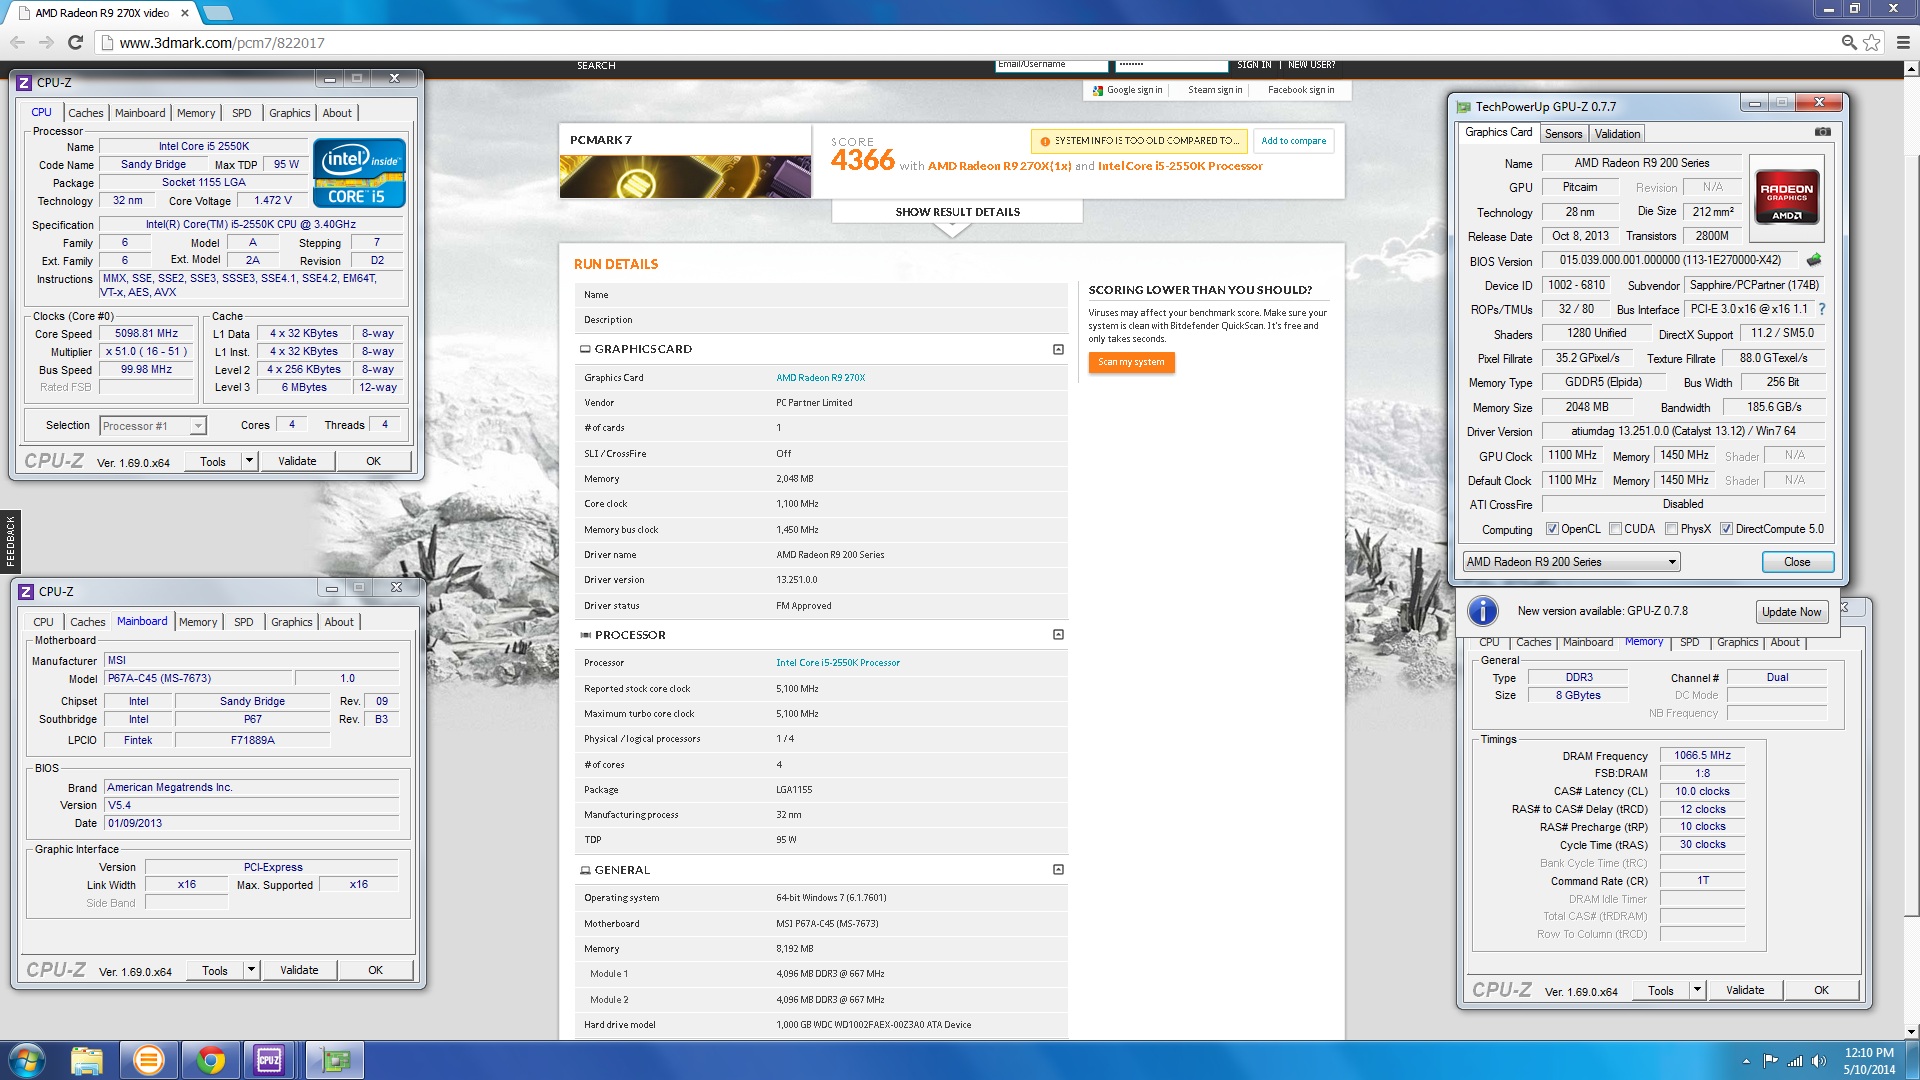
Task: Click the GPU-Z screenshot camera icon
Action: 1823,132
